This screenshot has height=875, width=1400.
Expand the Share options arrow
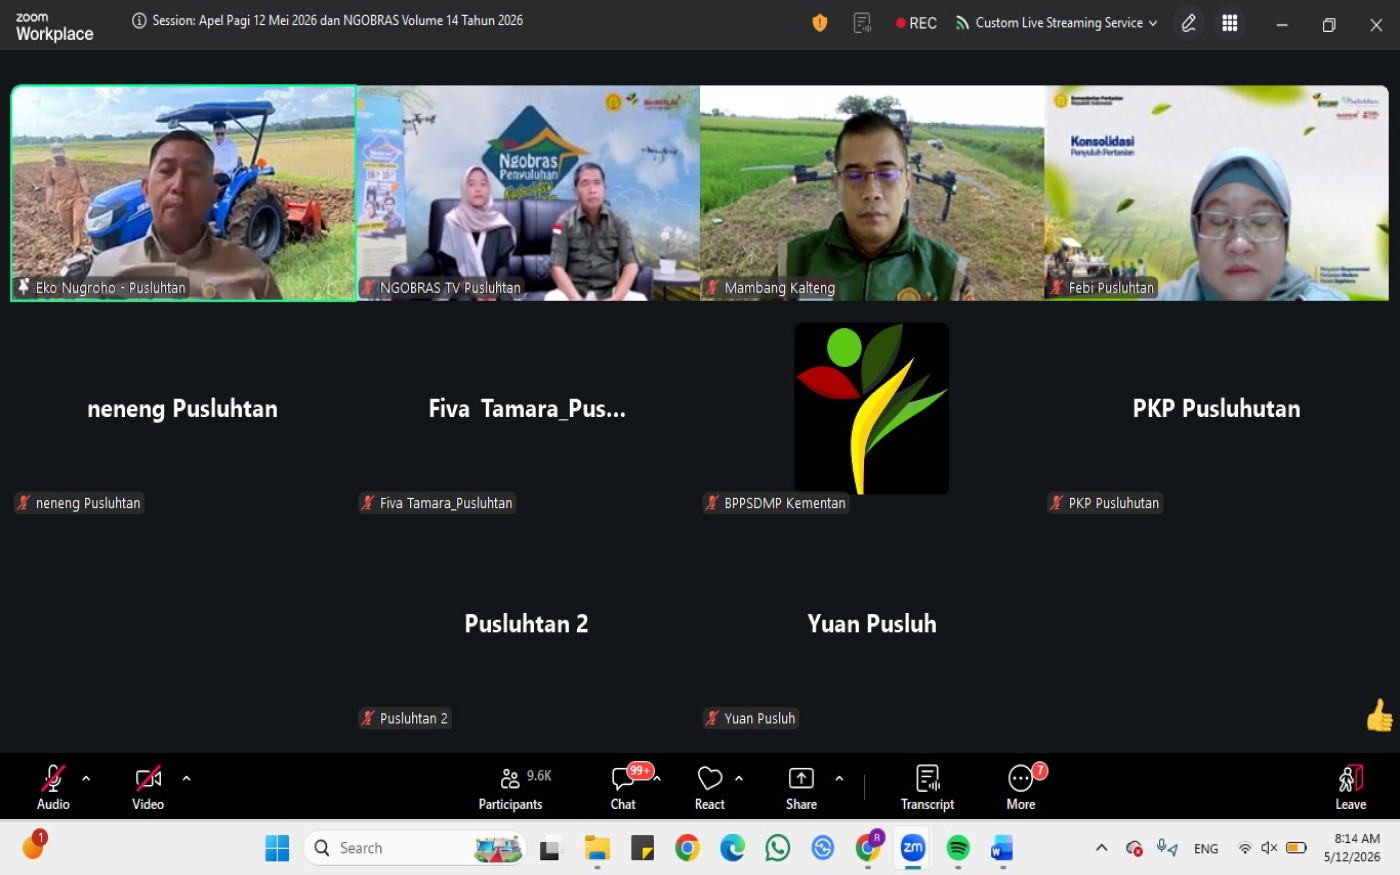[839, 778]
